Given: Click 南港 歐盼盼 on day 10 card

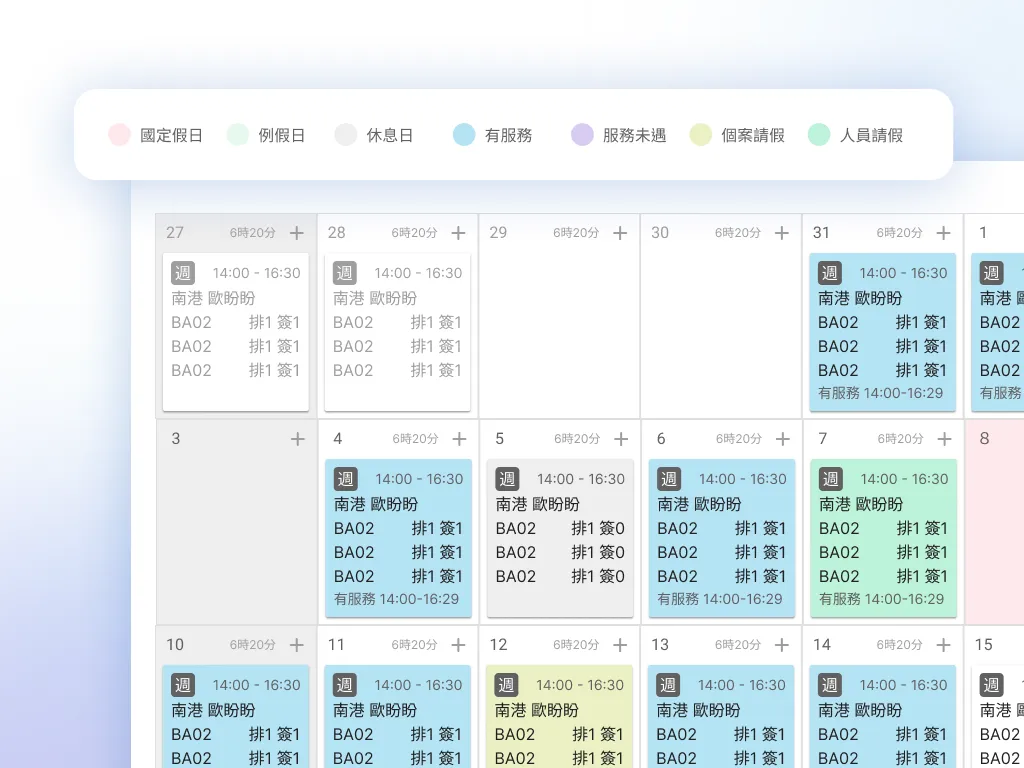Looking at the screenshot, I should tap(213, 710).
